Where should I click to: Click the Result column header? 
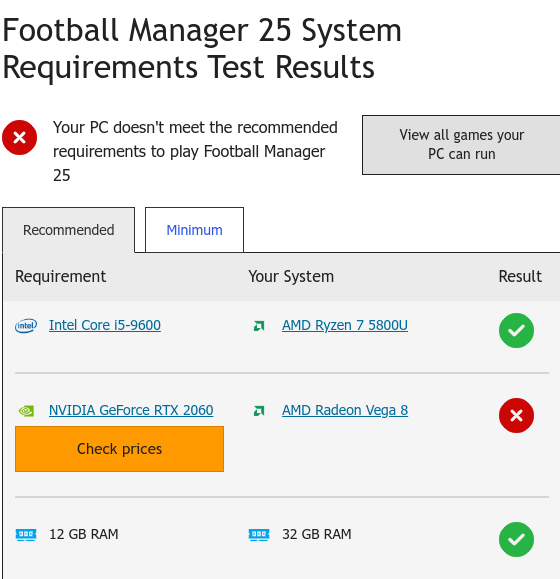(x=520, y=276)
